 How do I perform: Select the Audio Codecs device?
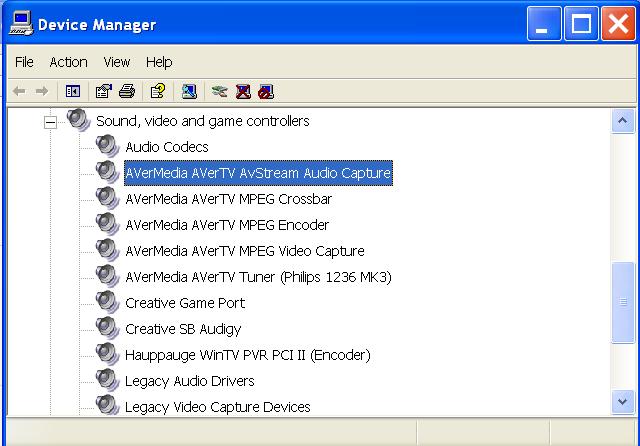click(167, 147)
